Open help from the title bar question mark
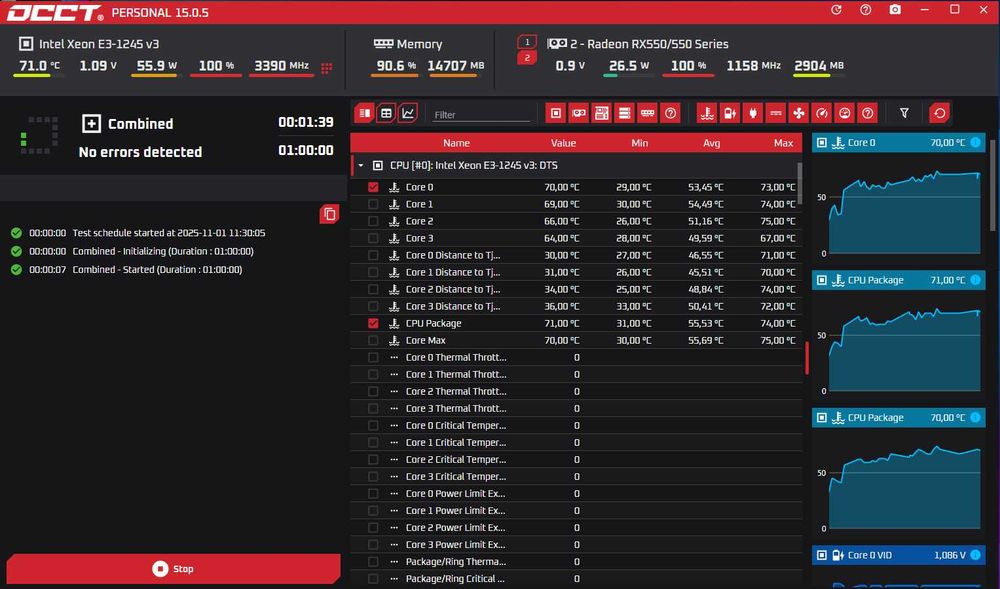This screenshot has height=589, width=1000. point(865,10)
